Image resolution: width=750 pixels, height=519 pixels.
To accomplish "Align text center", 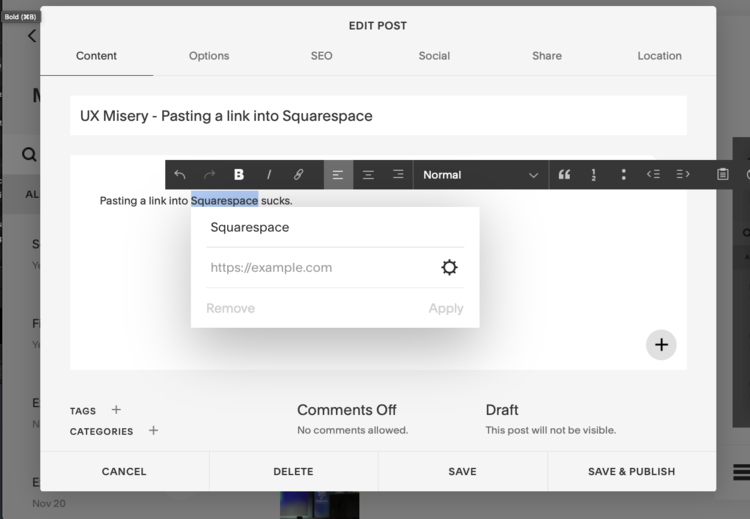I will (x=368, y=175).
